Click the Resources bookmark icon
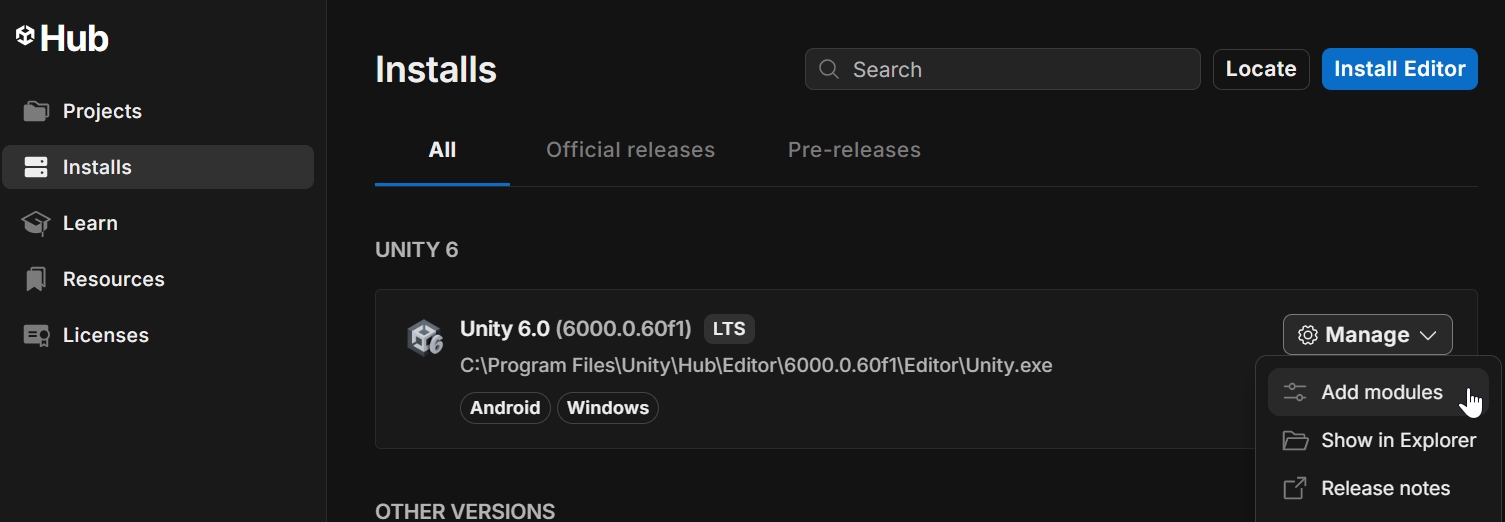 pos(36,279)
